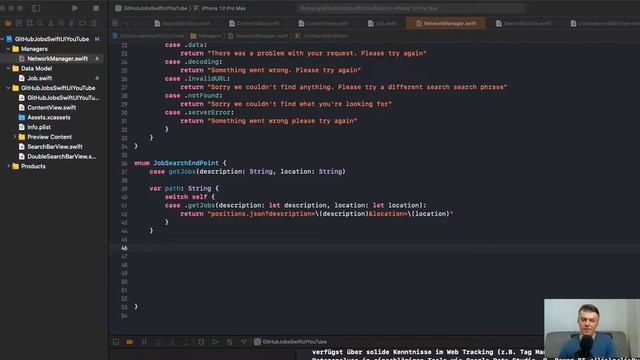Collapse the GitHubJobsSwiftUIYouTube group folder
The height and width of the screenshot is (360, 640).
point(8,88)
